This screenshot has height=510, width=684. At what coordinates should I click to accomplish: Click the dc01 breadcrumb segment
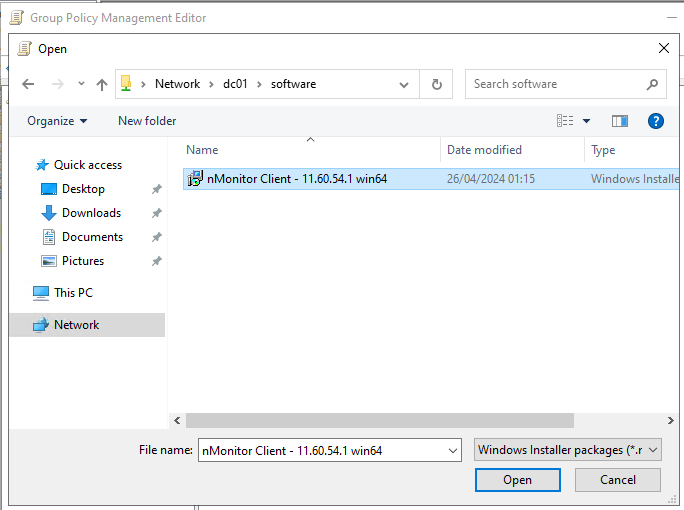click(235, 84)
